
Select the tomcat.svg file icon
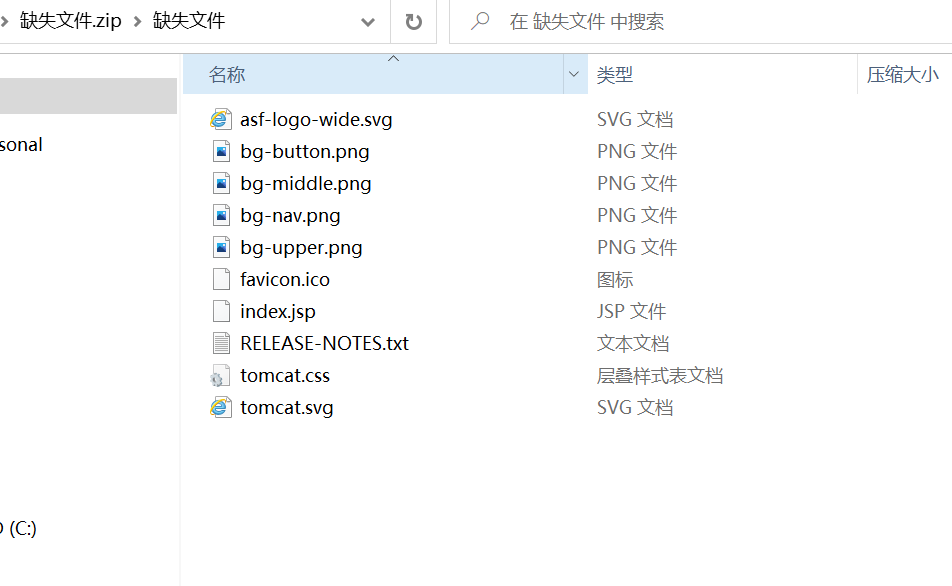[221, 407]
